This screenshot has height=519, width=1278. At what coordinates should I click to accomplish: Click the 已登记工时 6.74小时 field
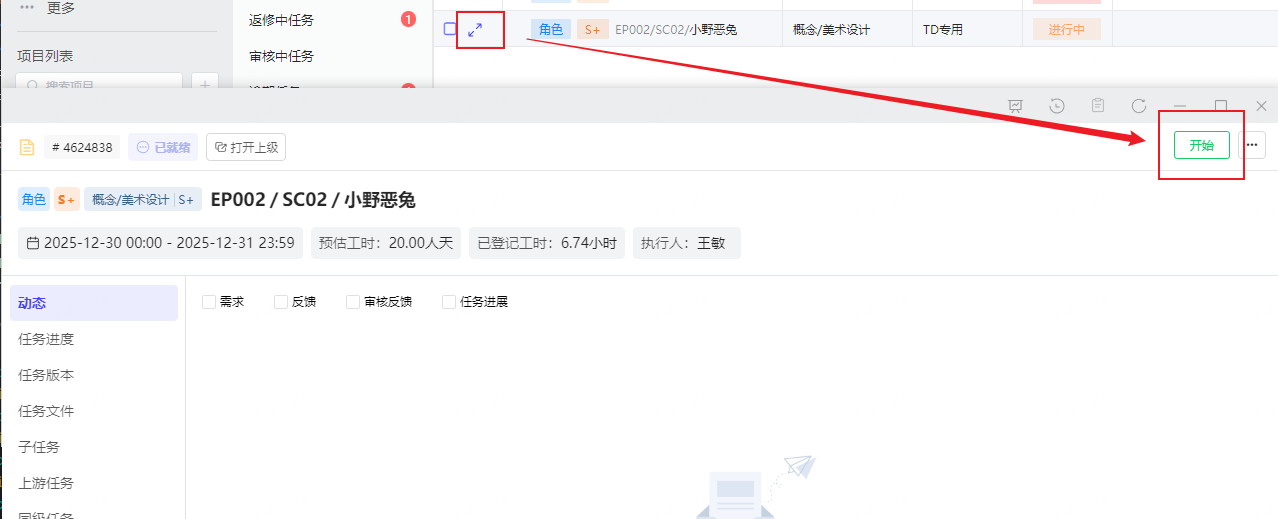(x=547, y=243)
